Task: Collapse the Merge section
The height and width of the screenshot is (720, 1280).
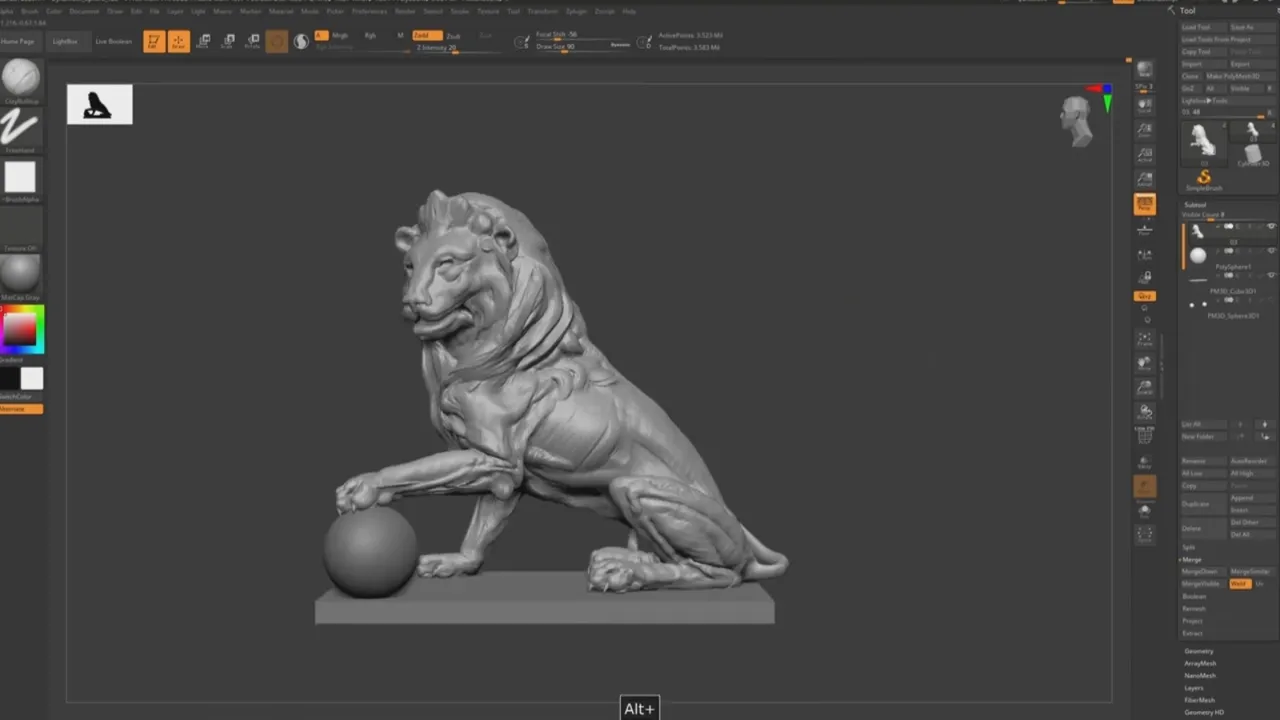Action: point(1192,559)
